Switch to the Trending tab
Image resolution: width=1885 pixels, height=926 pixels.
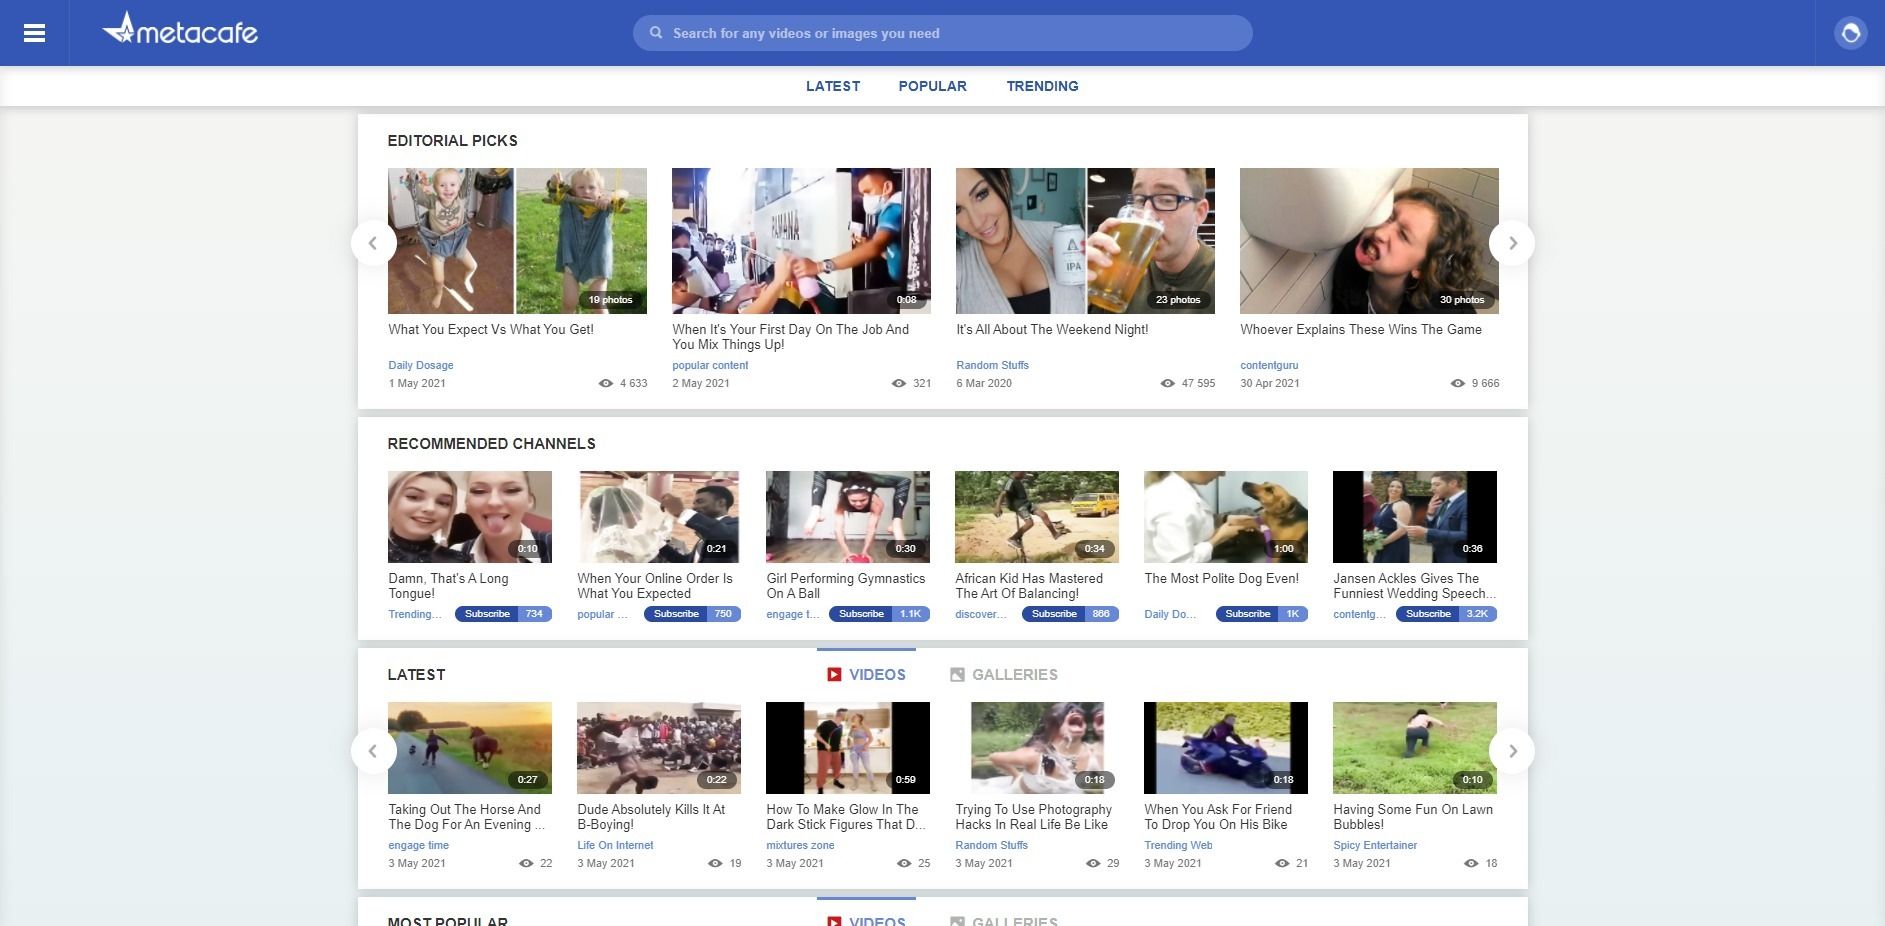[1042, 86]
